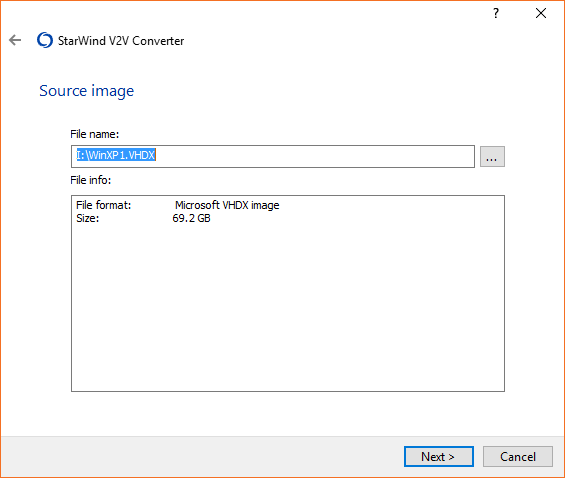The image size is (565, 478).
Task: Browse for a source file with the ellipsis button
Action: (x=492, y=157)
